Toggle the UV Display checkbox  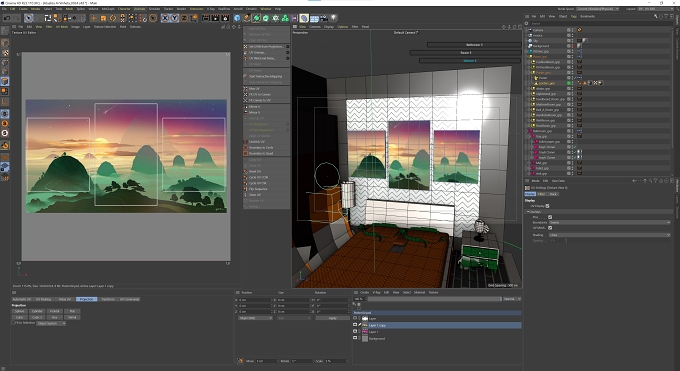tap(548, 206)
